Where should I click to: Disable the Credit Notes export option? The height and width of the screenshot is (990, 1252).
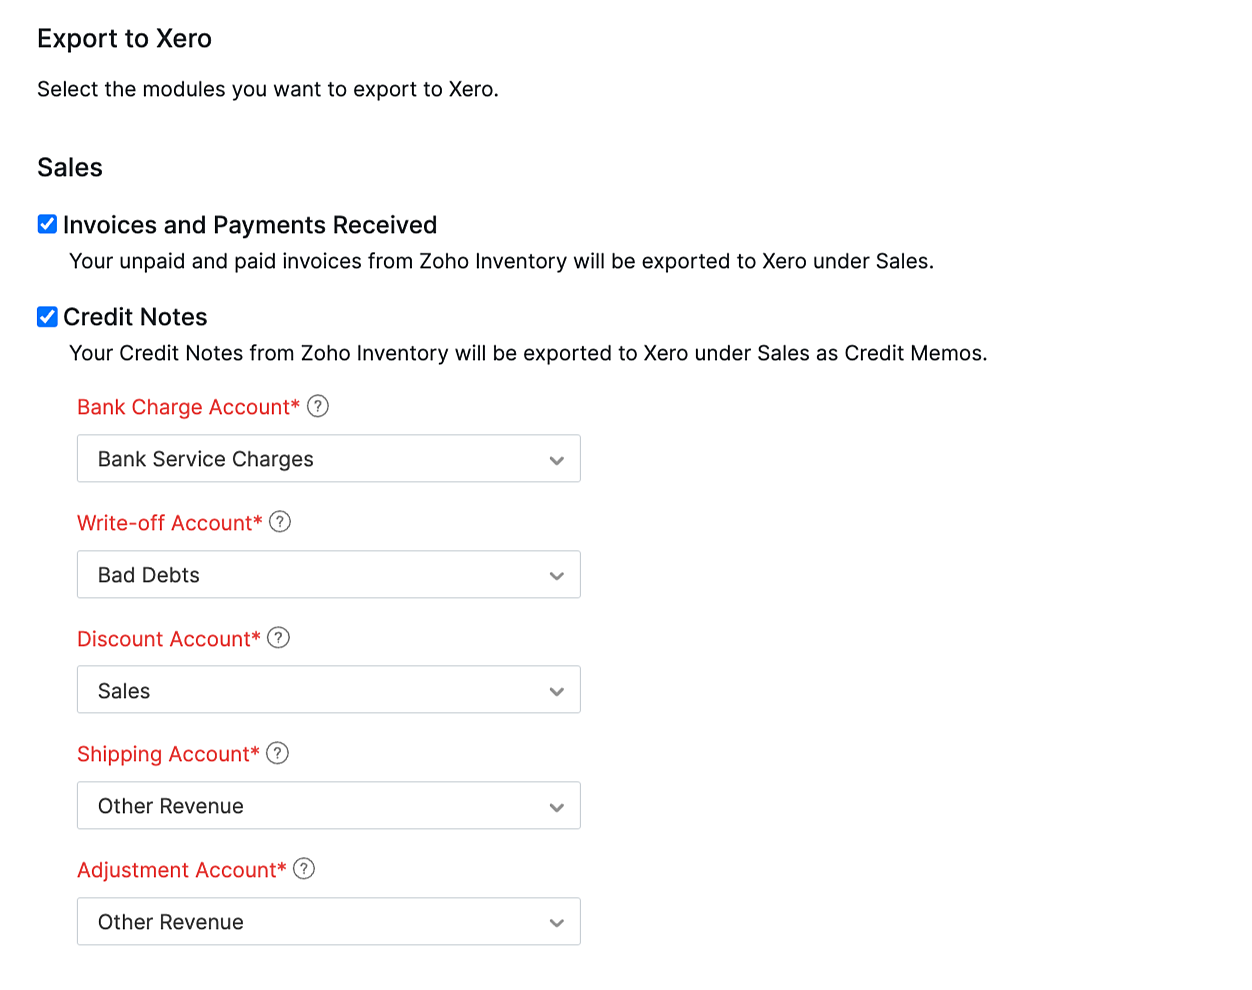coord(47,316)
